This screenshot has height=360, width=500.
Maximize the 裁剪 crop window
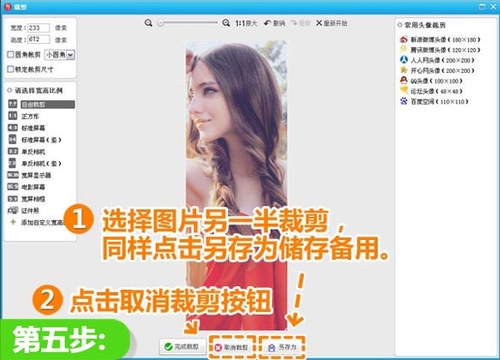pyautogui.click(x=482, y=7)
